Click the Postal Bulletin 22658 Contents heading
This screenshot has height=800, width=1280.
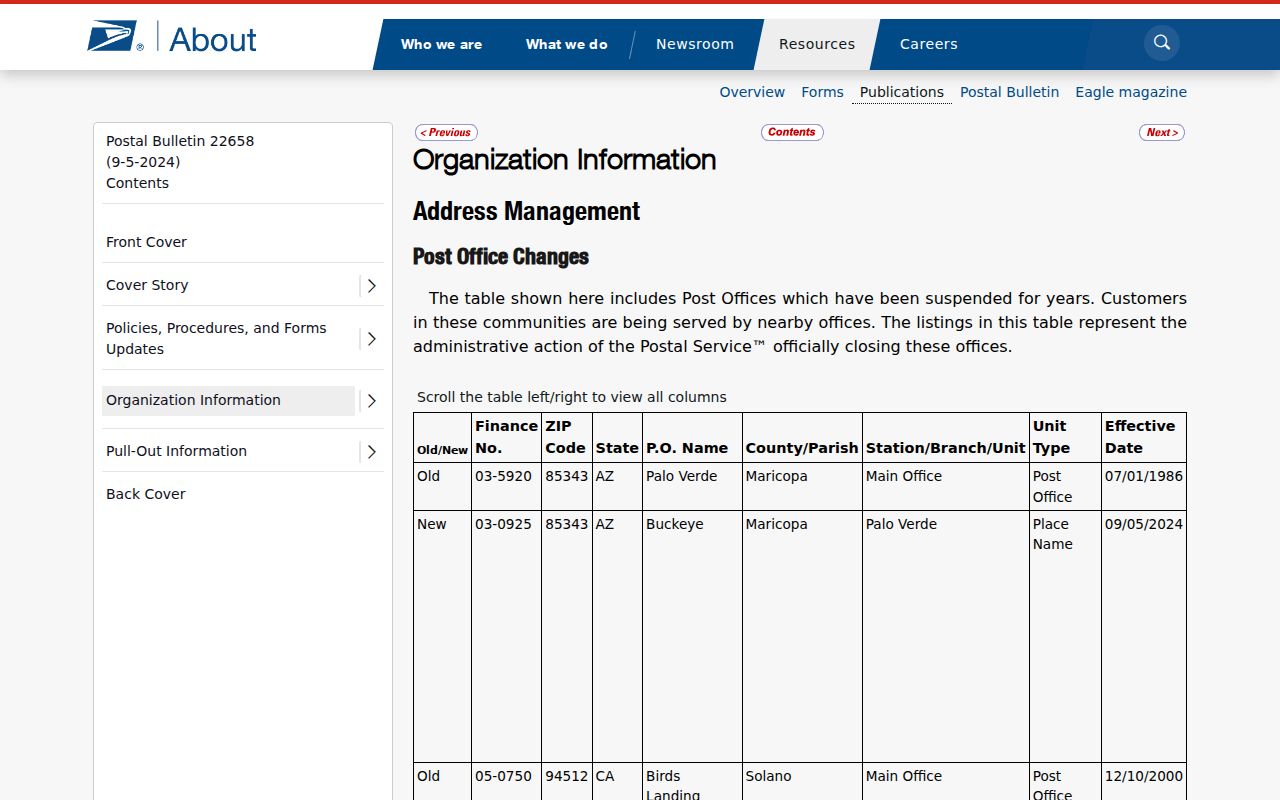tap(180, 162)
